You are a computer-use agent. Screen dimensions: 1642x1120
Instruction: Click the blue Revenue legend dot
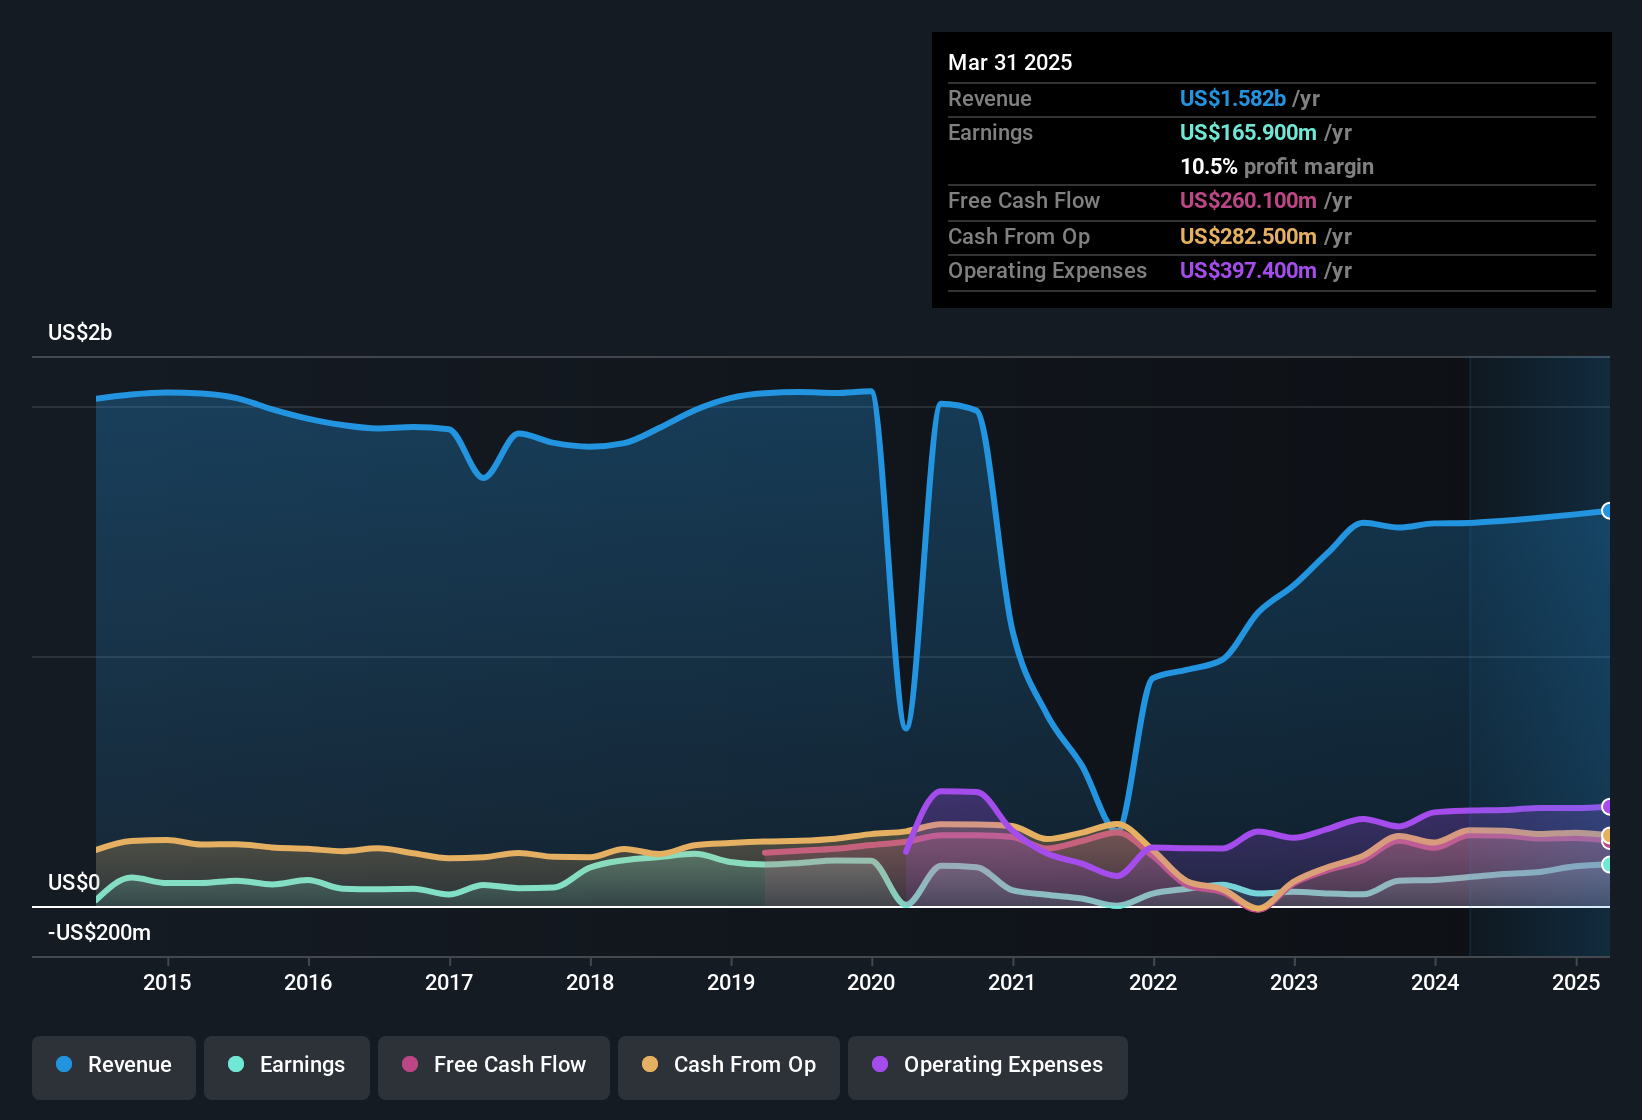click(x=63, y=1065)
